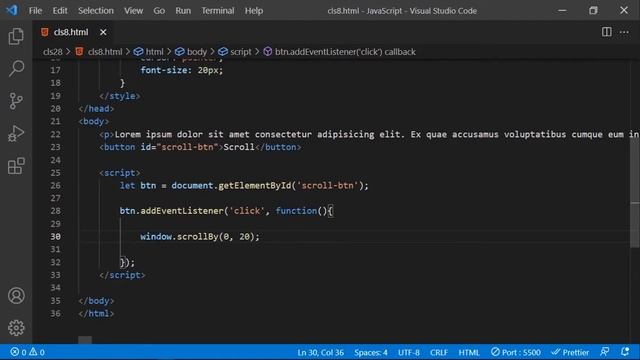640x360 pixels.
Task: Click the cls8.html breadcrumb item
Action: tap(100, 52)
